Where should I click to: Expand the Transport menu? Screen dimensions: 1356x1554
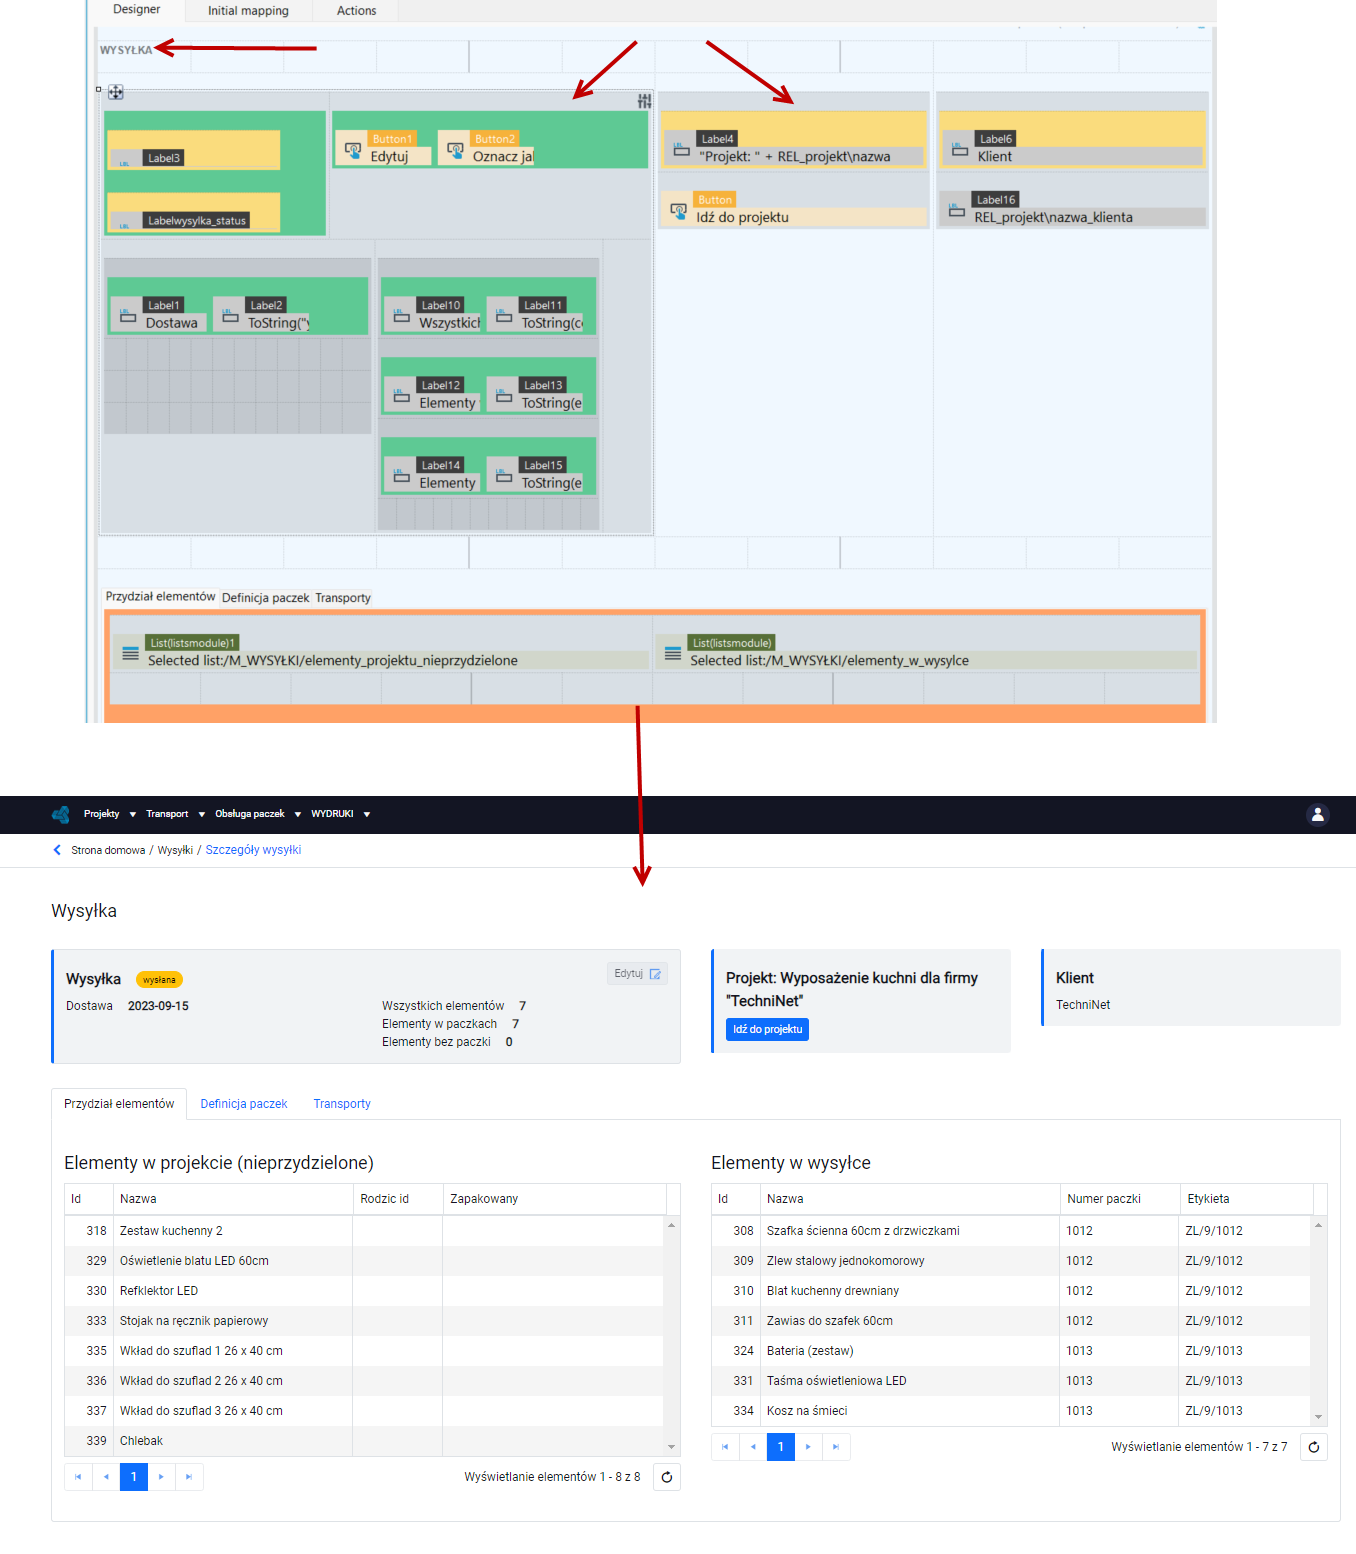[176, 814]
